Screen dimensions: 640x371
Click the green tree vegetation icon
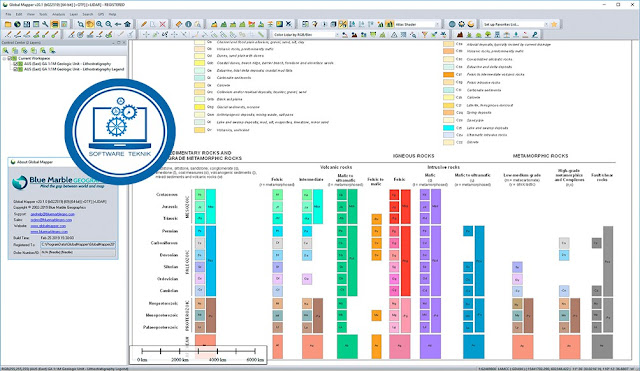[488, 34]
